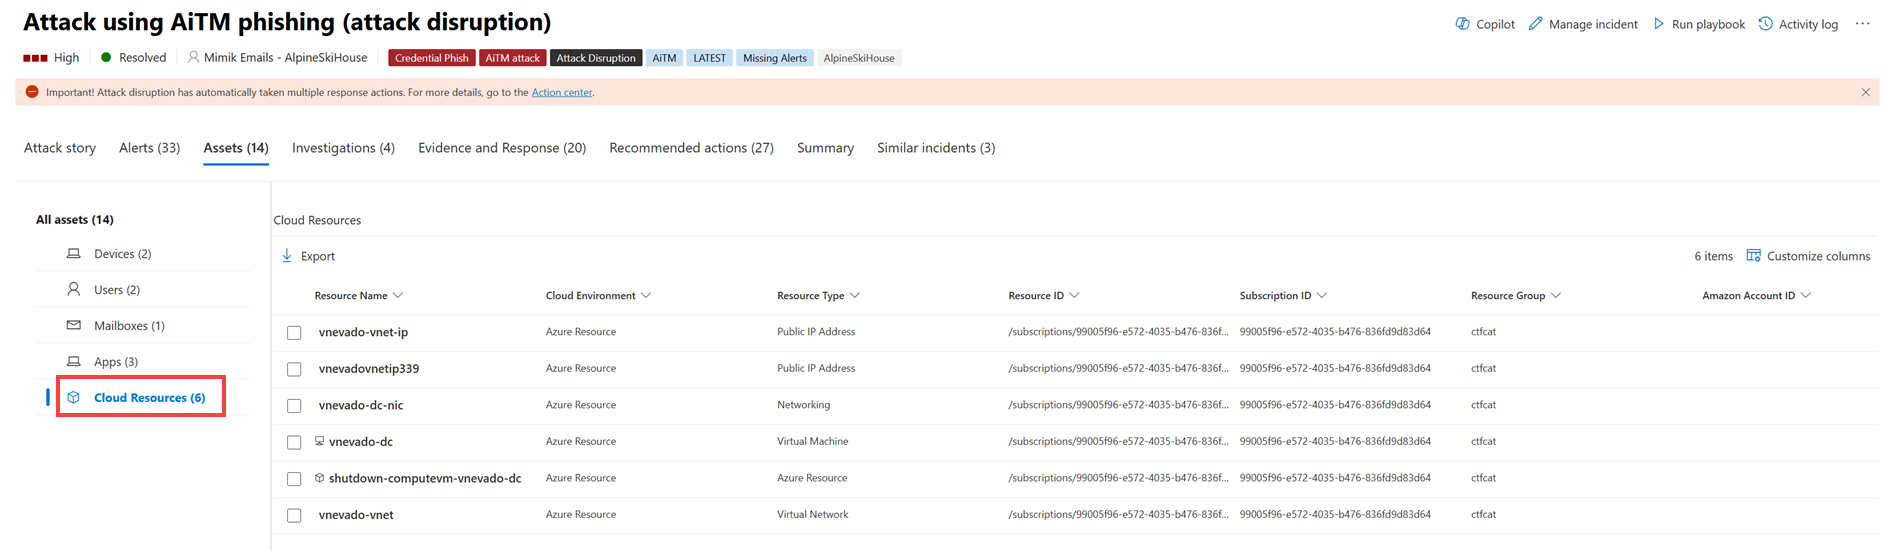
Task: Dismiss the attack disruption banner
Action: click(x=1865, y=92)
